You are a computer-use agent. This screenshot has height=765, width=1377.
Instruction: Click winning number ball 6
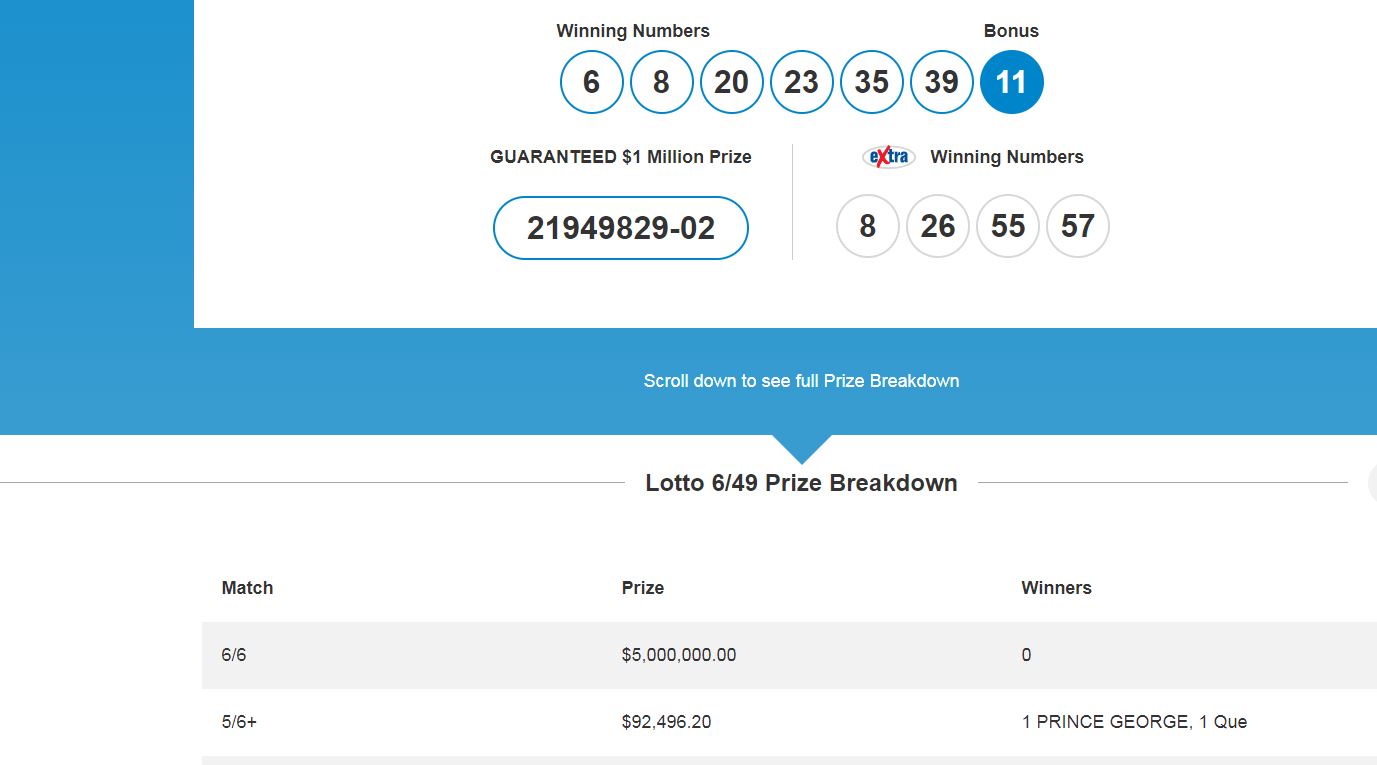click(x=591, y=82)
